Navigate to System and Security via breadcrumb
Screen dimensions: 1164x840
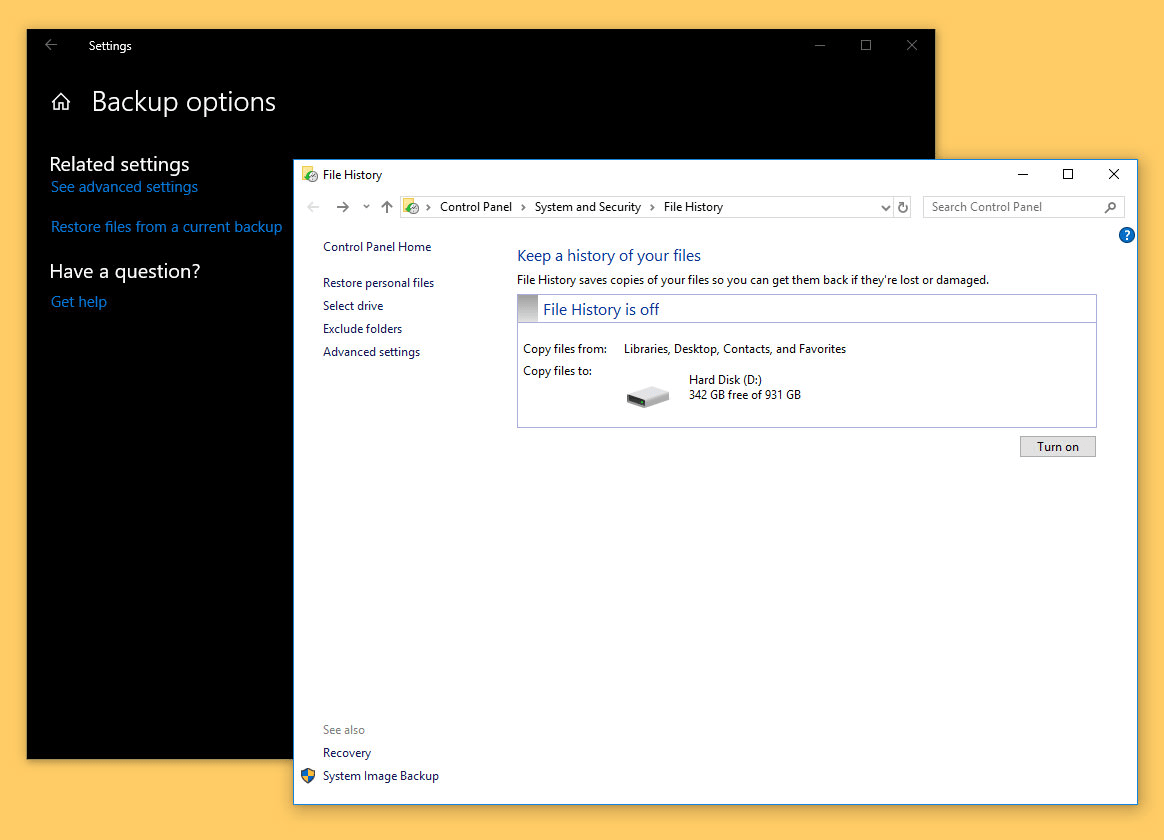(588, 206)
